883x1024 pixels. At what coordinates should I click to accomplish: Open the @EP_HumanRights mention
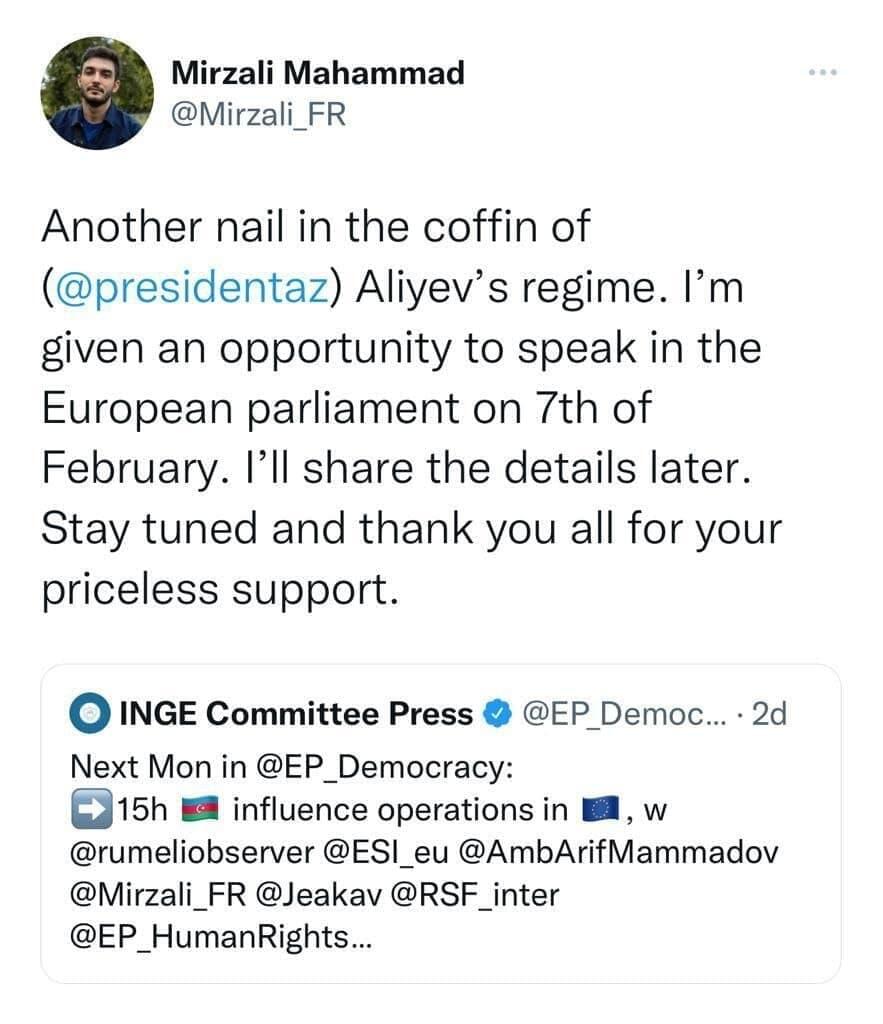point(221,937)
